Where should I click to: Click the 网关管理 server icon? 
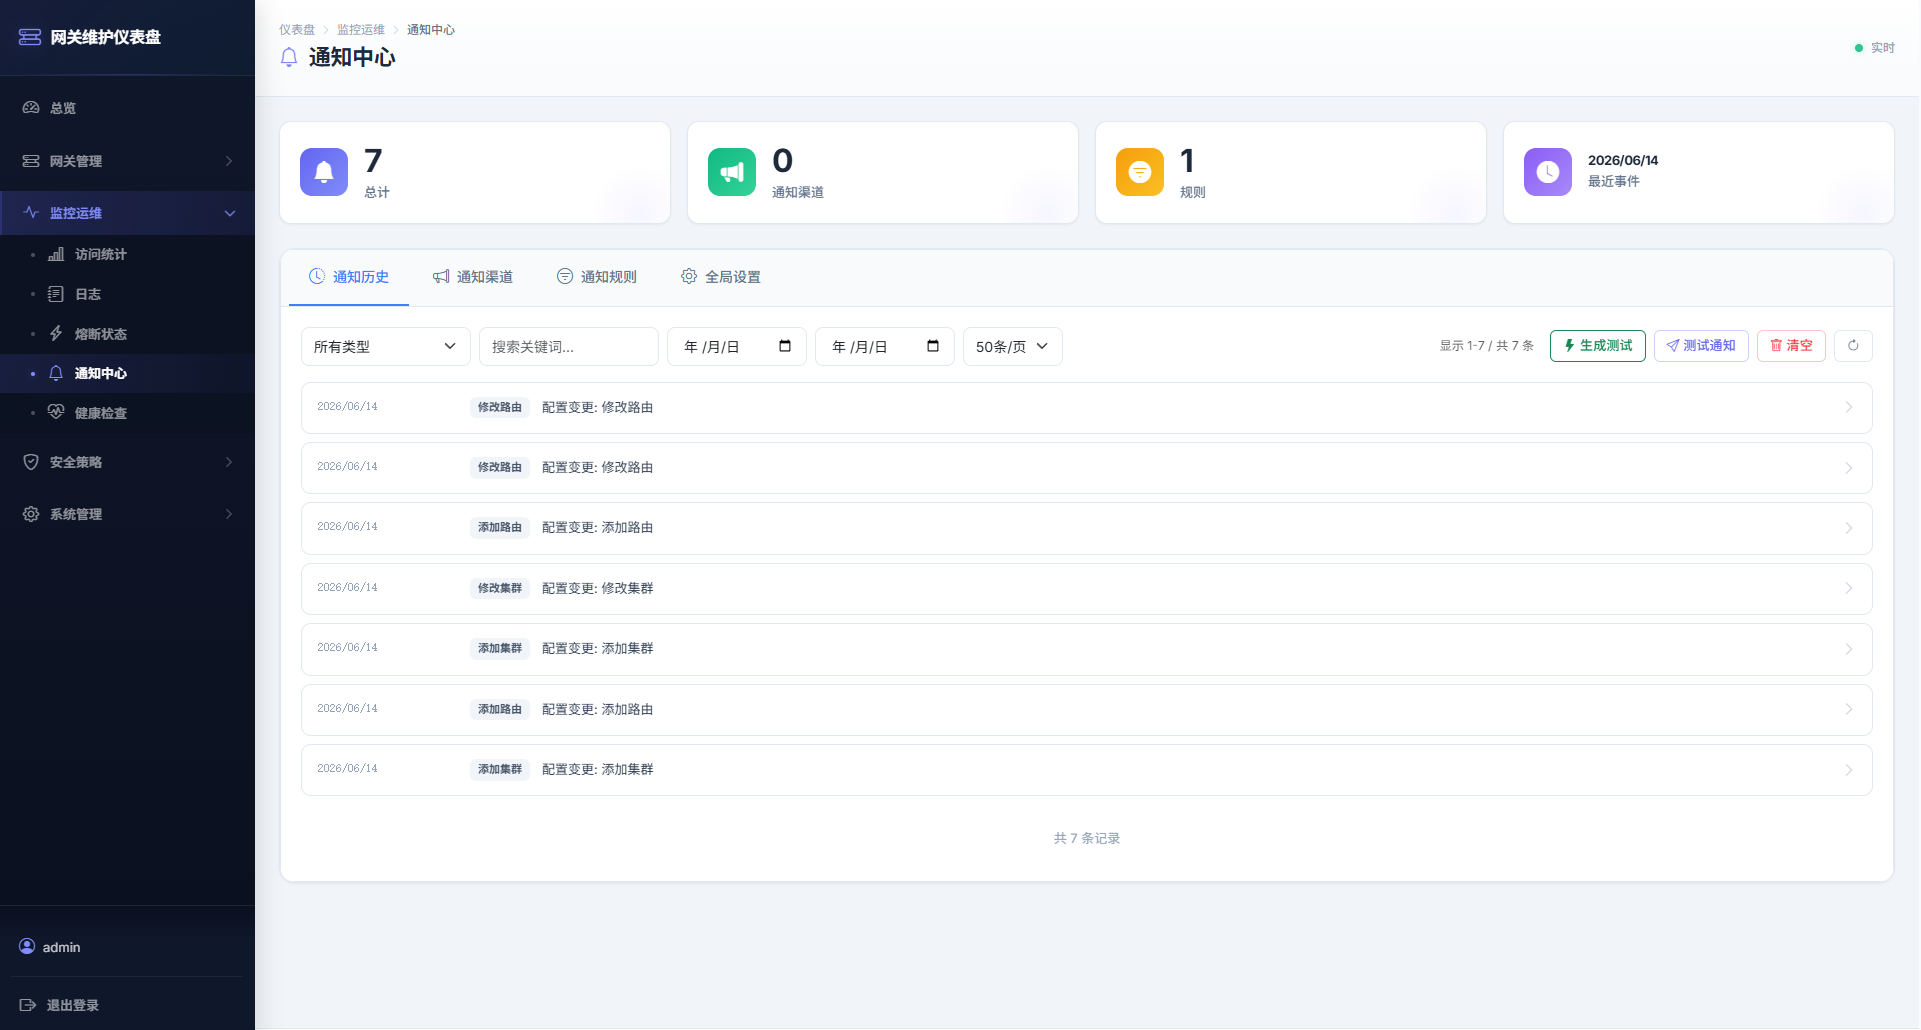(31, 161)
